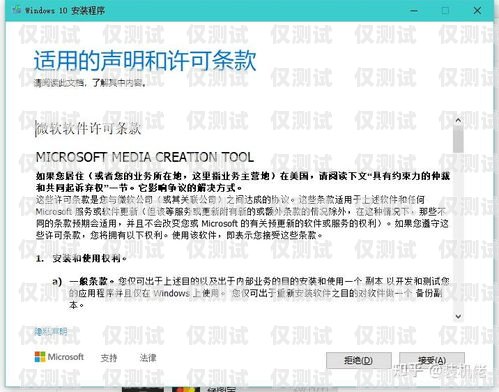Open the 隐私声明 privacy statement link
Viewport: 499px width, 392px height.
(x=51, y=331)
